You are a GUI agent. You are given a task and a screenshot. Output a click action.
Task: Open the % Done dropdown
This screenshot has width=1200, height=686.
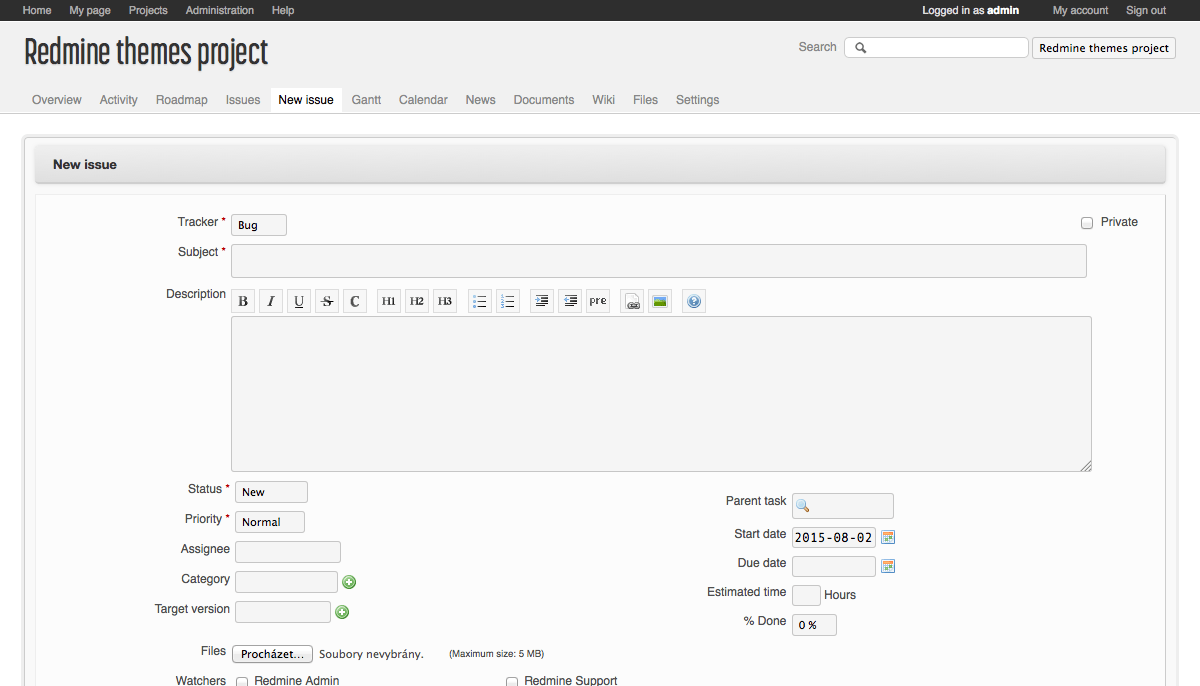(814, 625)
